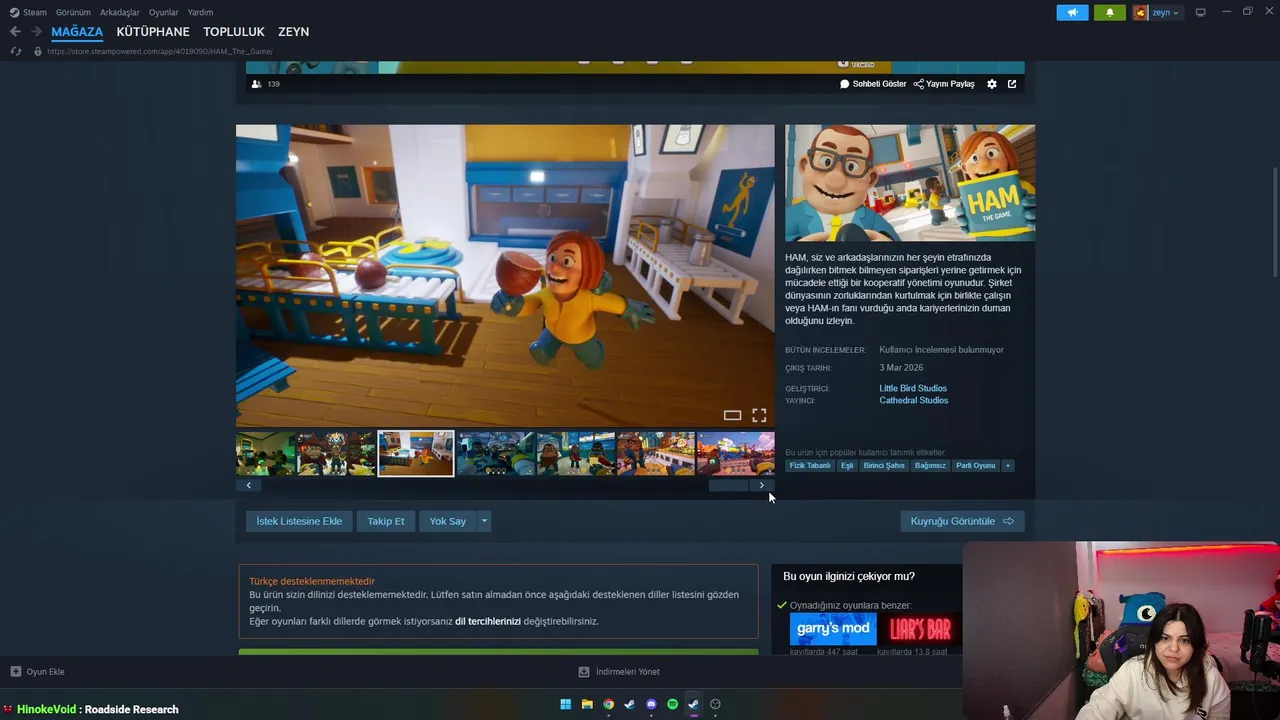Click the Sohbeti Göster chat button

point(873,84)
